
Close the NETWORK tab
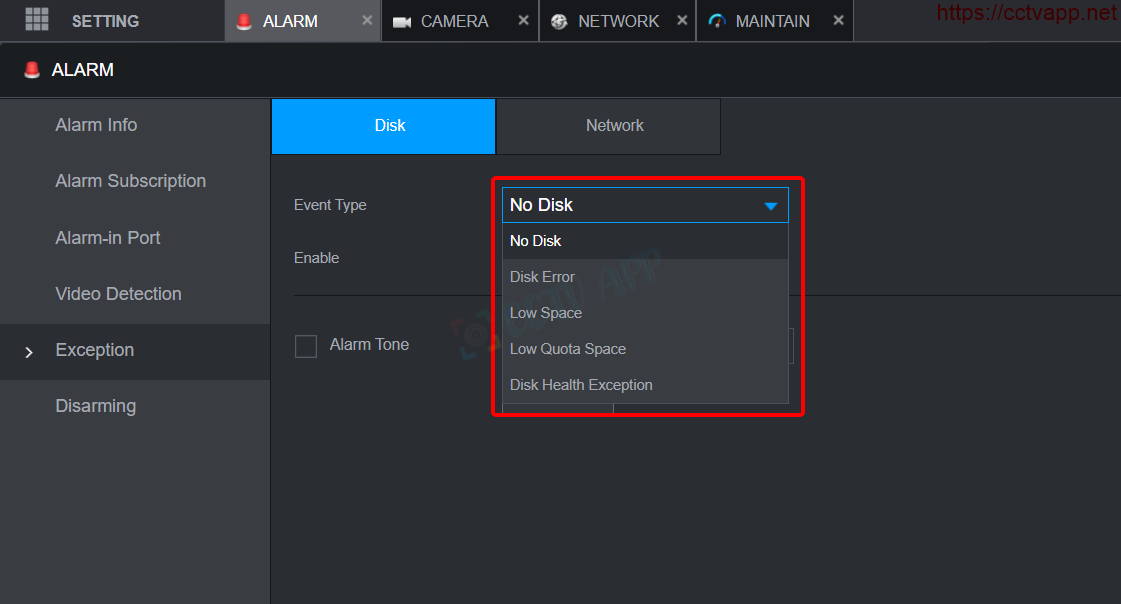(x=681, y=20)
